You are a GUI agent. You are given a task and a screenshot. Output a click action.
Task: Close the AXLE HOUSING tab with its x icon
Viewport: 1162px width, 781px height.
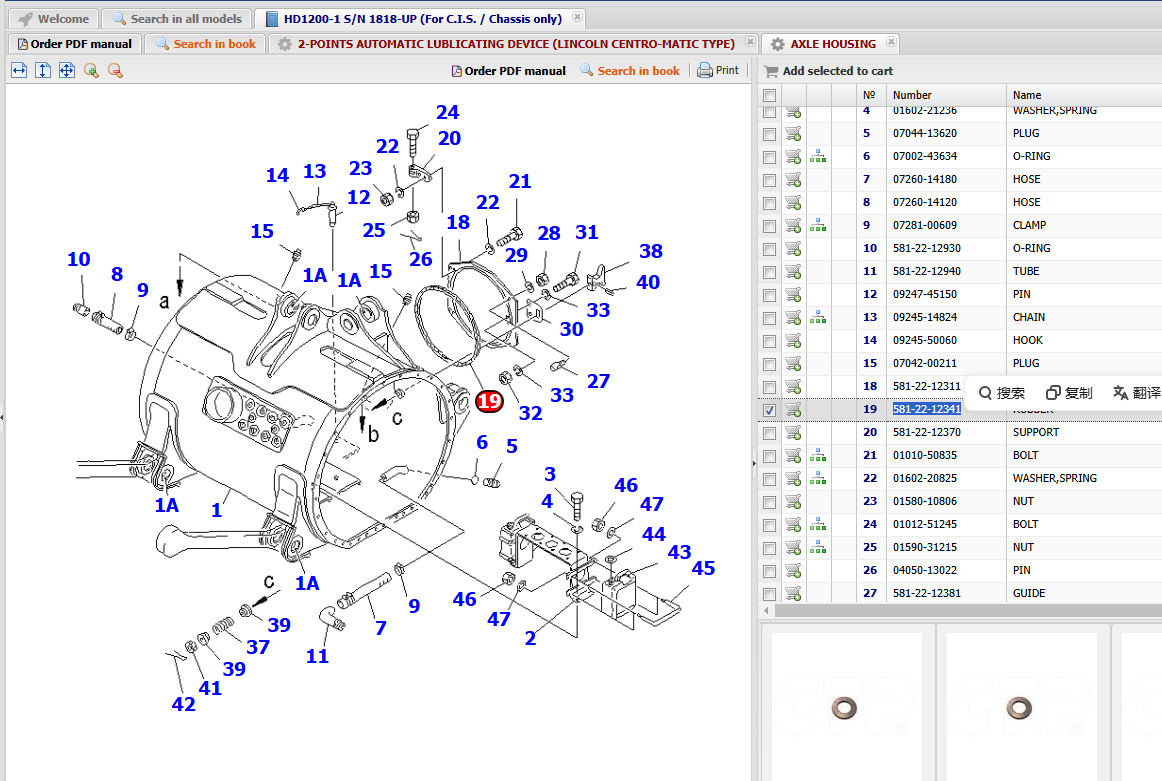892,42
